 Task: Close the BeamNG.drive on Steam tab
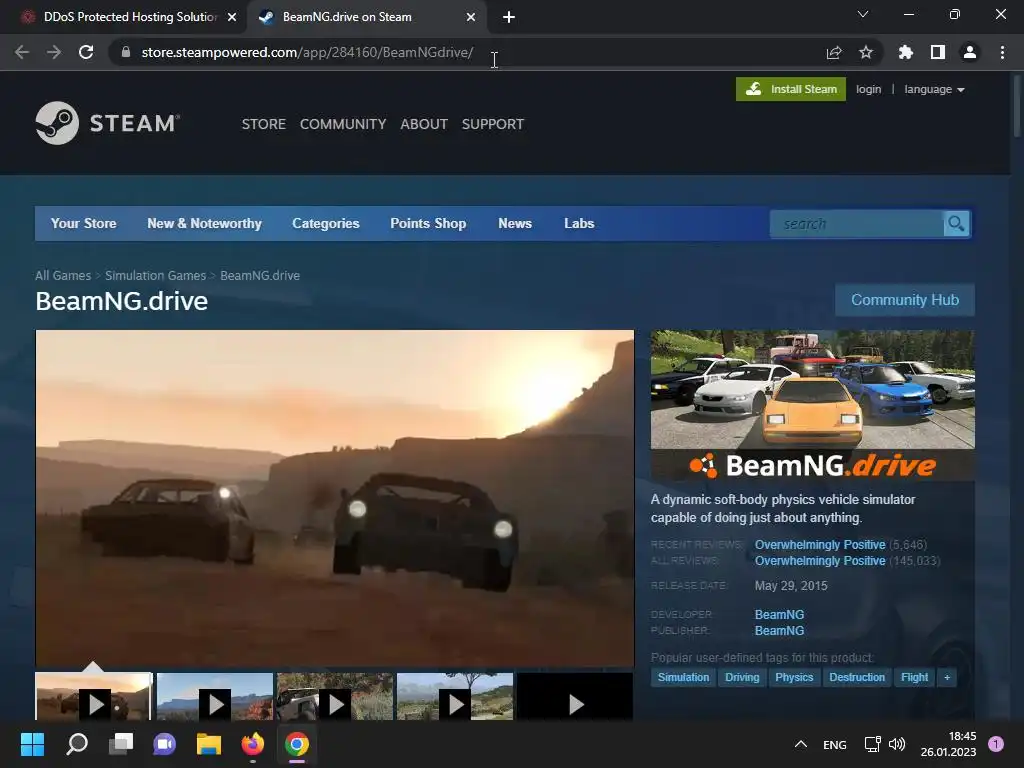coord(471,17)
